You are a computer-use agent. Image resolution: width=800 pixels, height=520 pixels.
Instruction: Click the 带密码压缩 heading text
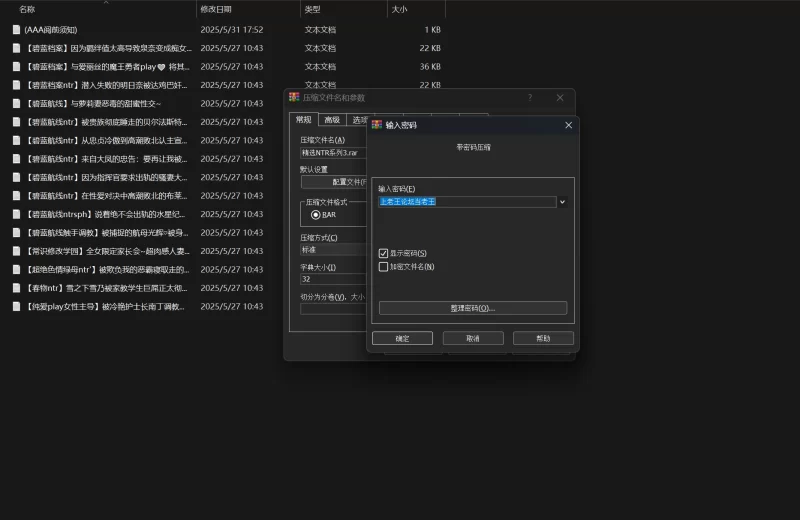pyautogui.click(x=473, y=147)
